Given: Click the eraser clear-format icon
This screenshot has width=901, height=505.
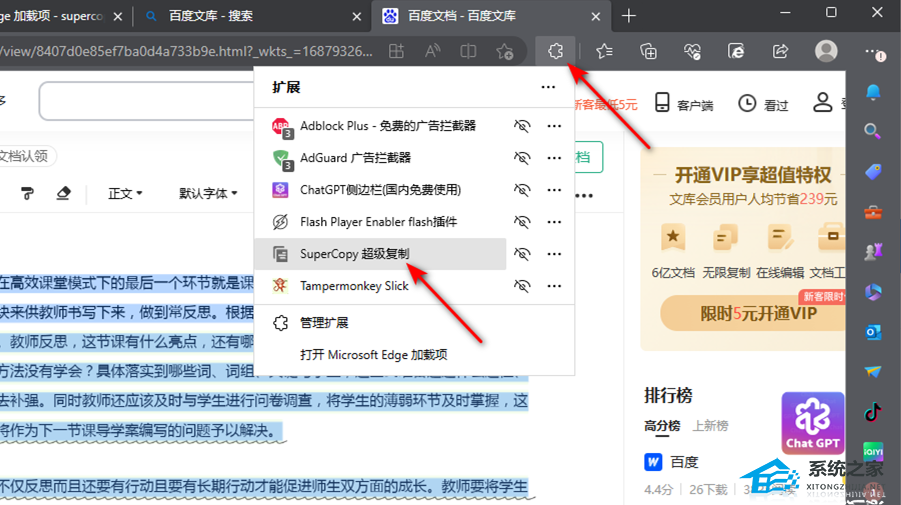Looking at the screenshot, I should pyautogui.click(x=63, y=194).
